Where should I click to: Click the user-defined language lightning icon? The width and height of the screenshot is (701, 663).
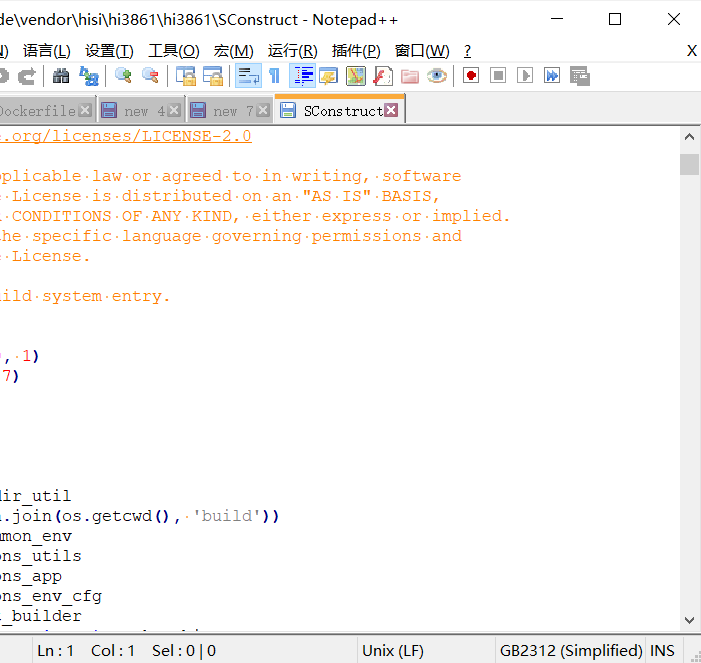point(329,76)
